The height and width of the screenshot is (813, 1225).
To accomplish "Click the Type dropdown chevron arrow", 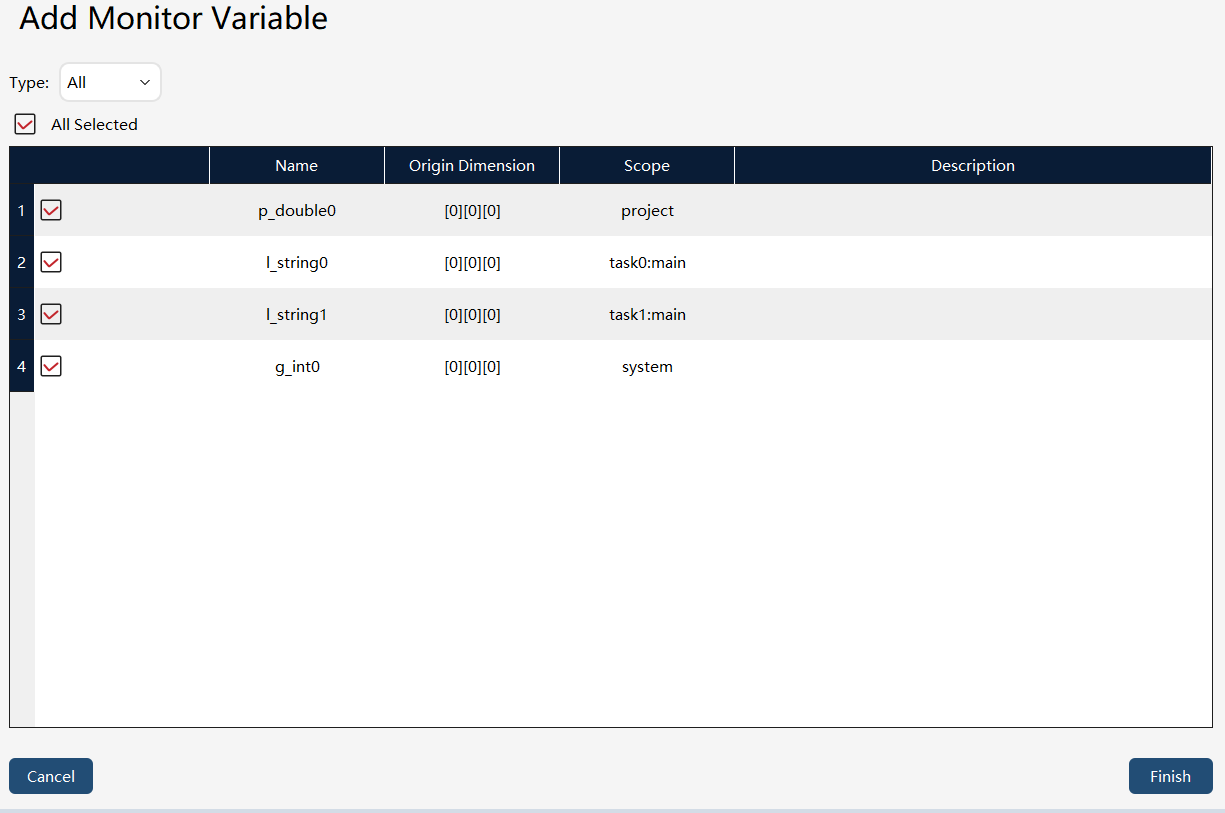I will 145,82.
